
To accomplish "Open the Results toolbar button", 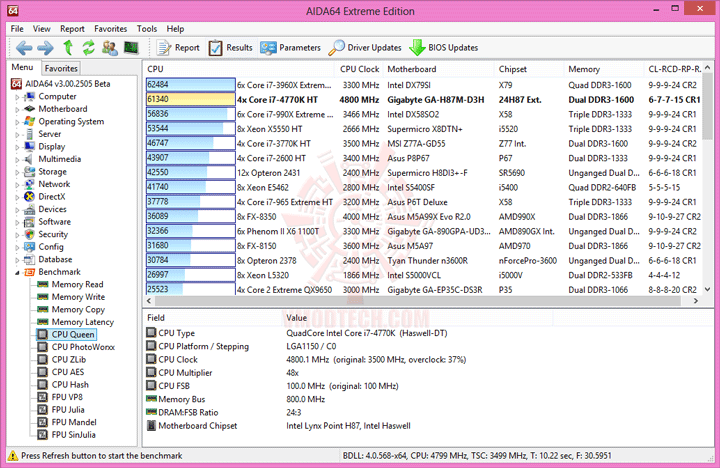I will coord(231,48).
